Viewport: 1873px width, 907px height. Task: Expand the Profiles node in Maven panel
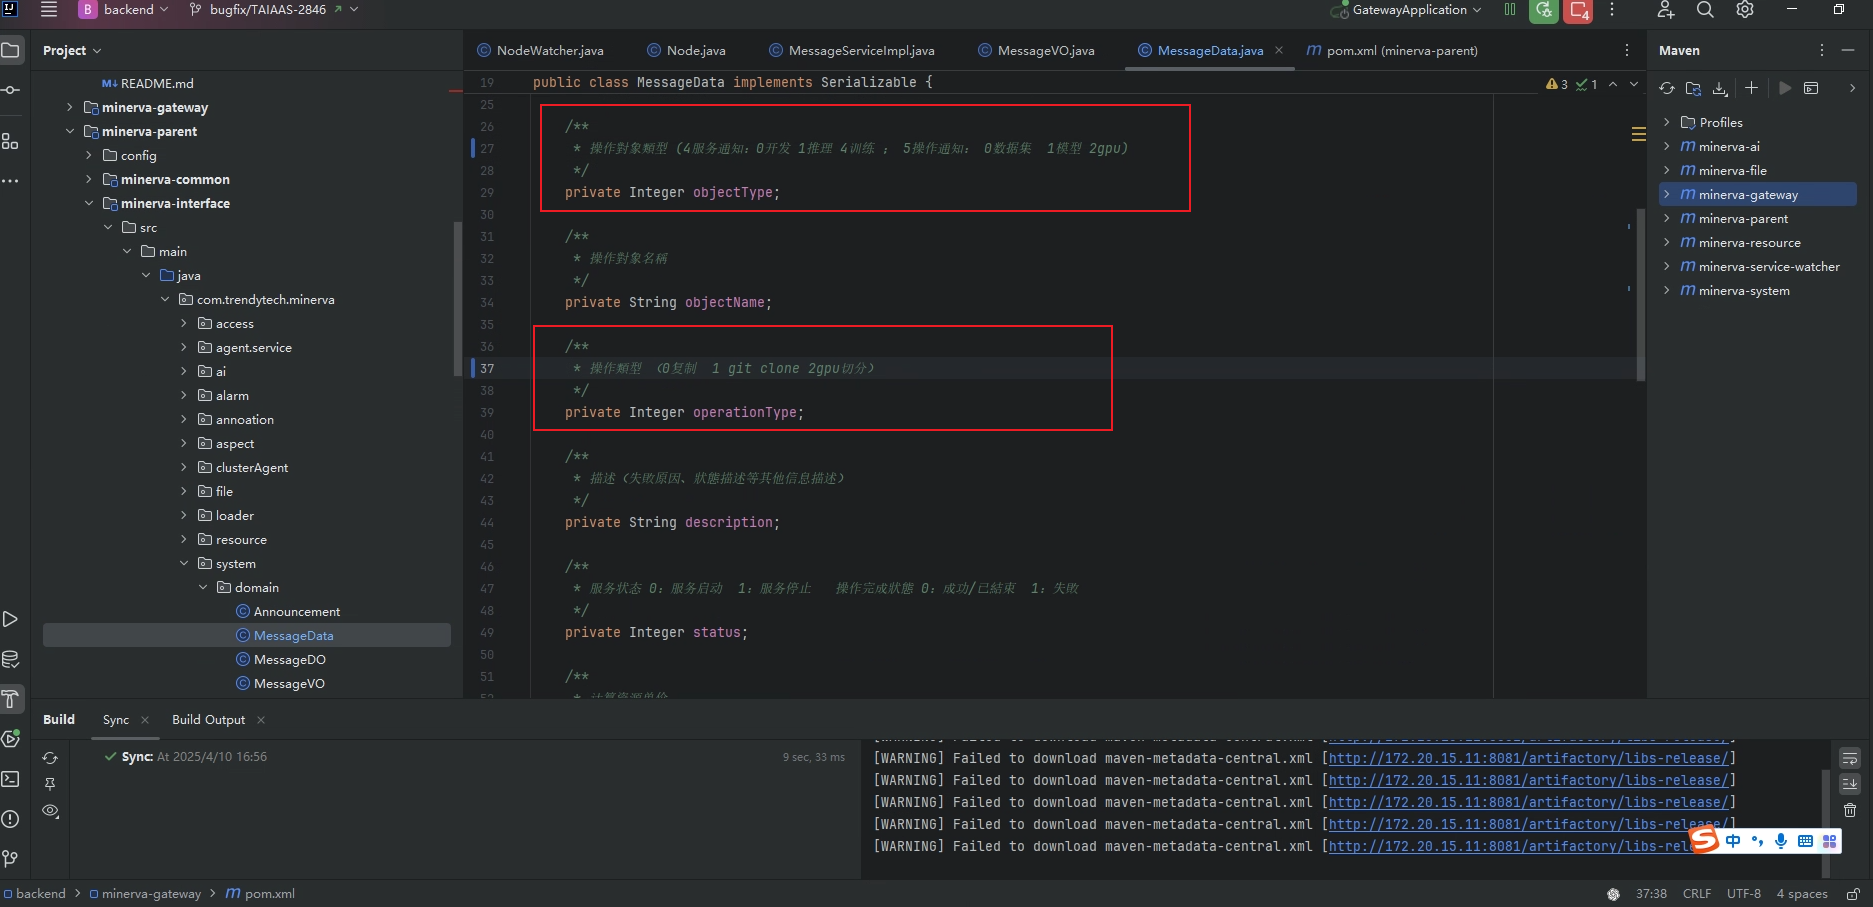coord(1667,122)
